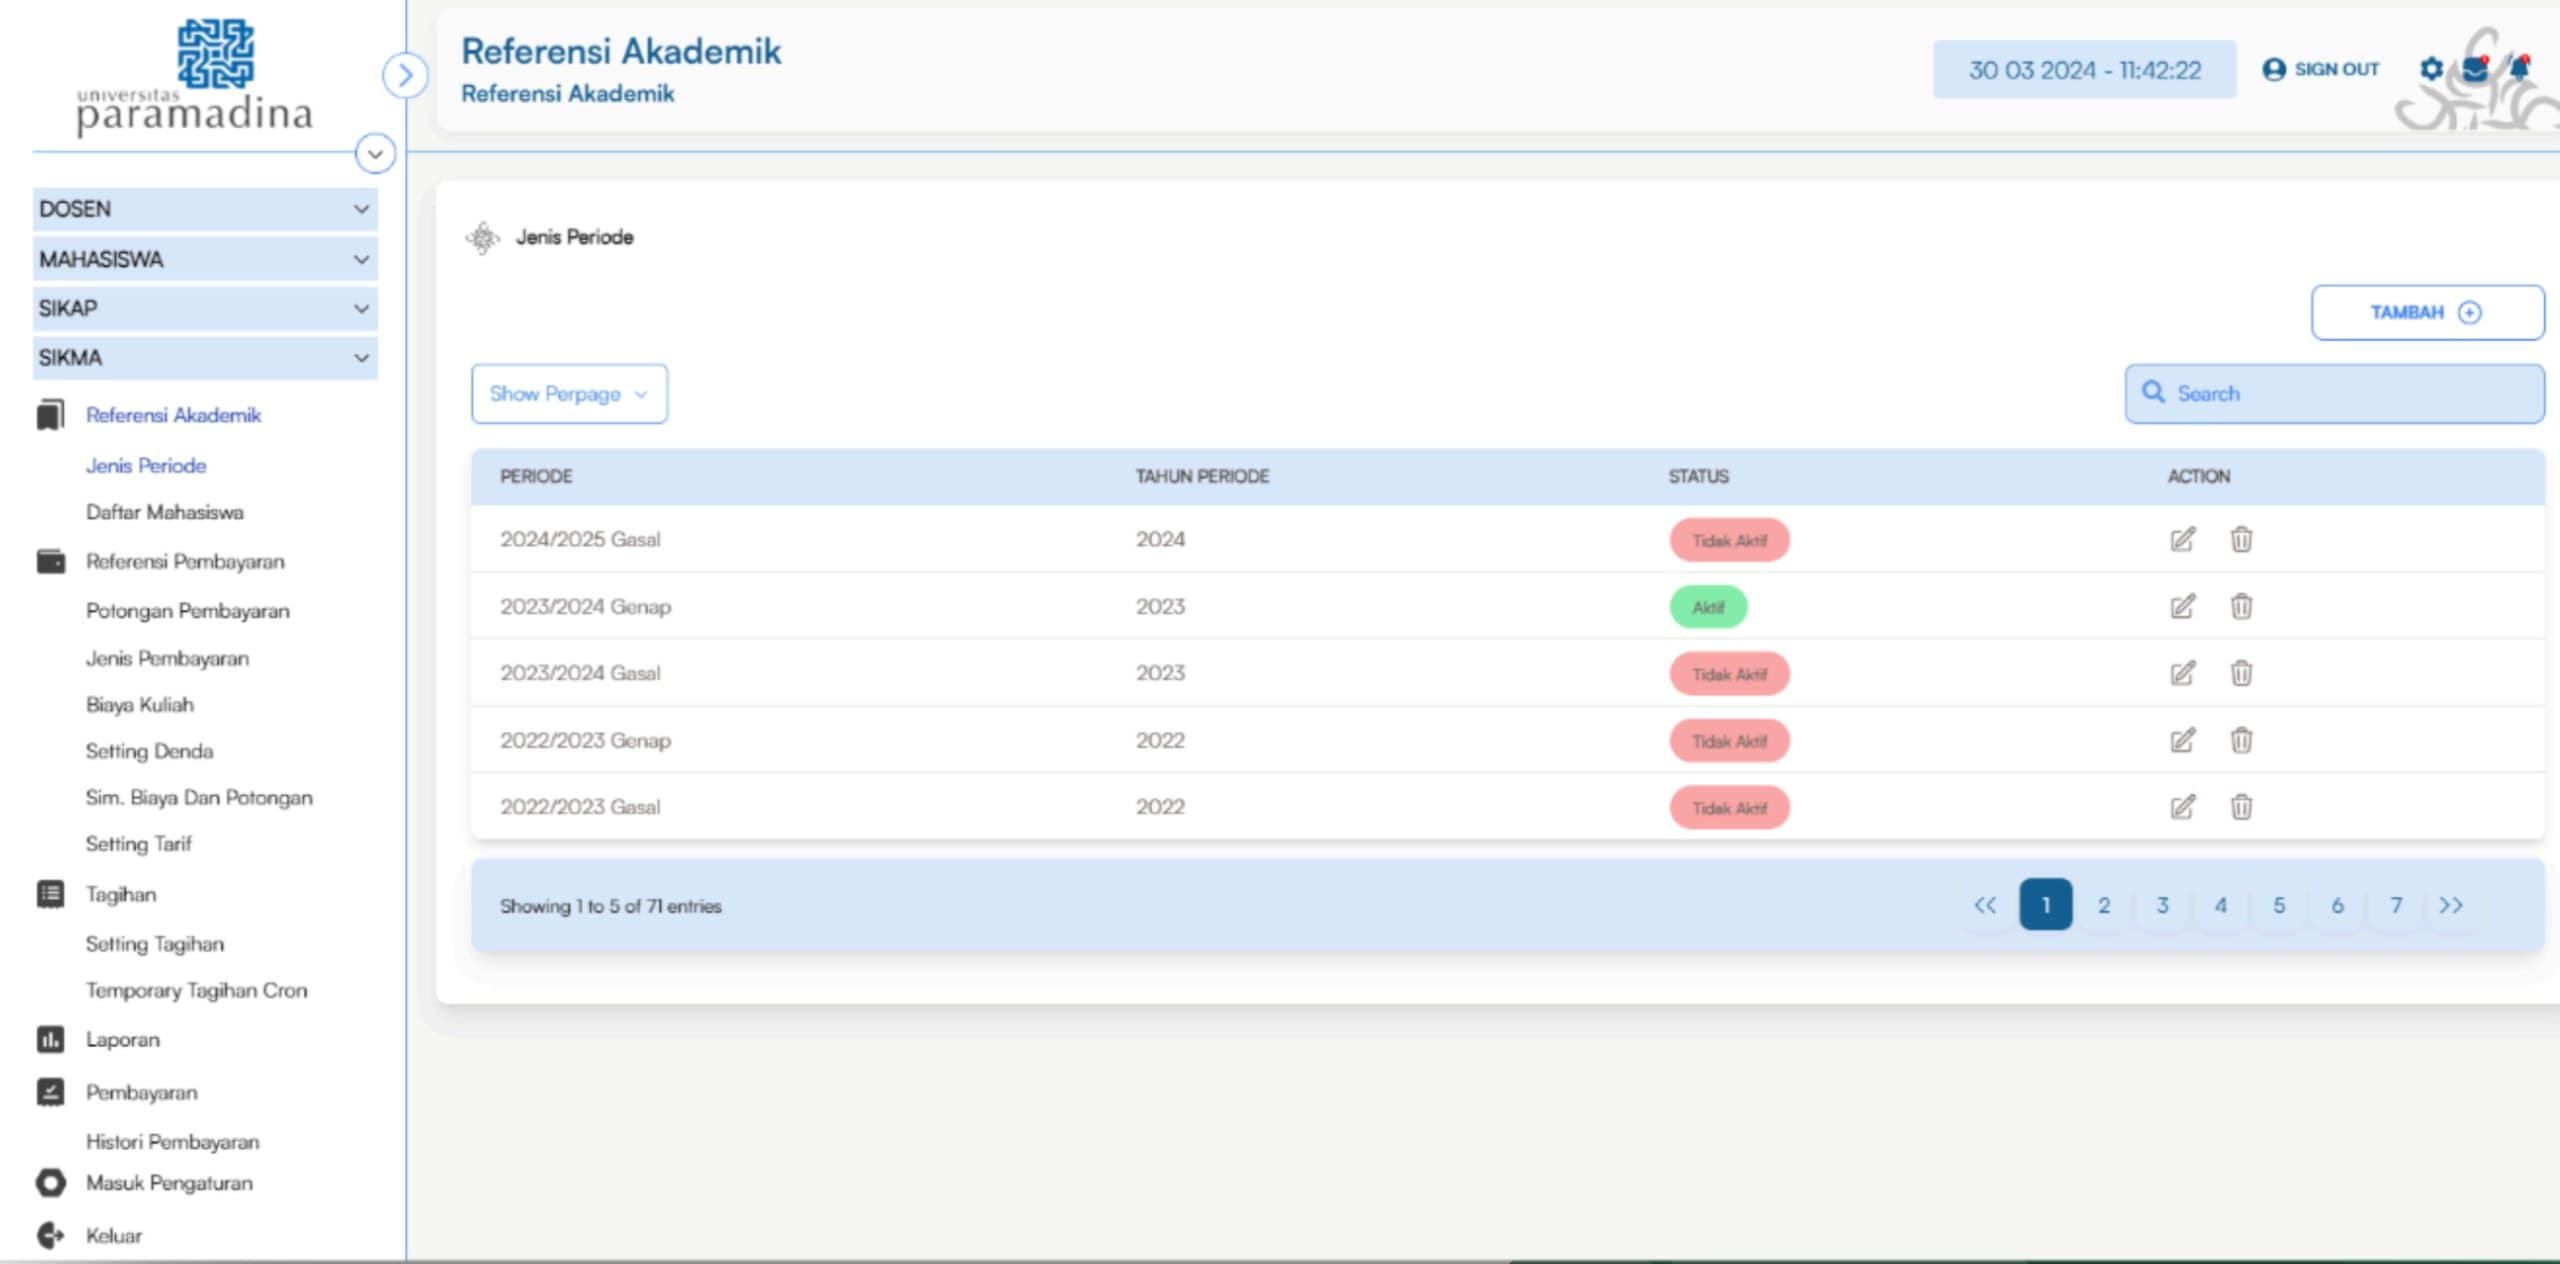Go to pagination page 7
Screen dimensions: 2560x1264
(2396, 905)
